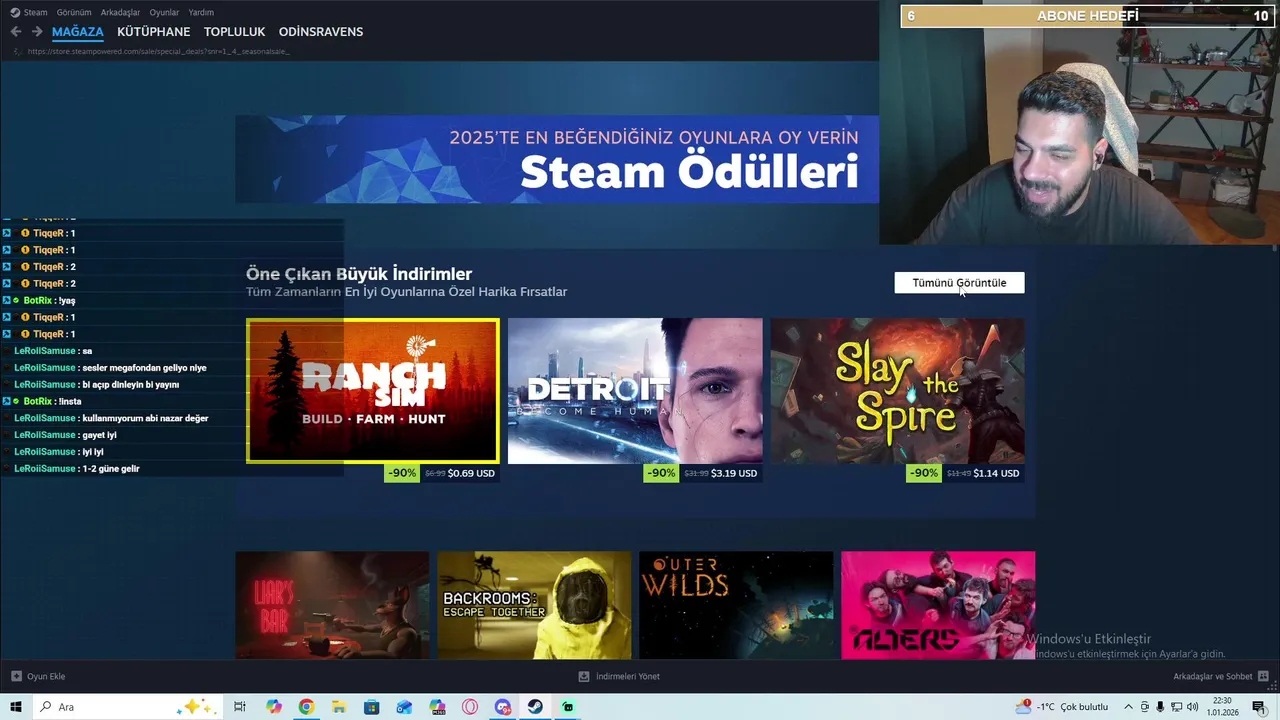
Task: Open Microsoft Store from the taskbar
Action: click(x=371, y=707)
